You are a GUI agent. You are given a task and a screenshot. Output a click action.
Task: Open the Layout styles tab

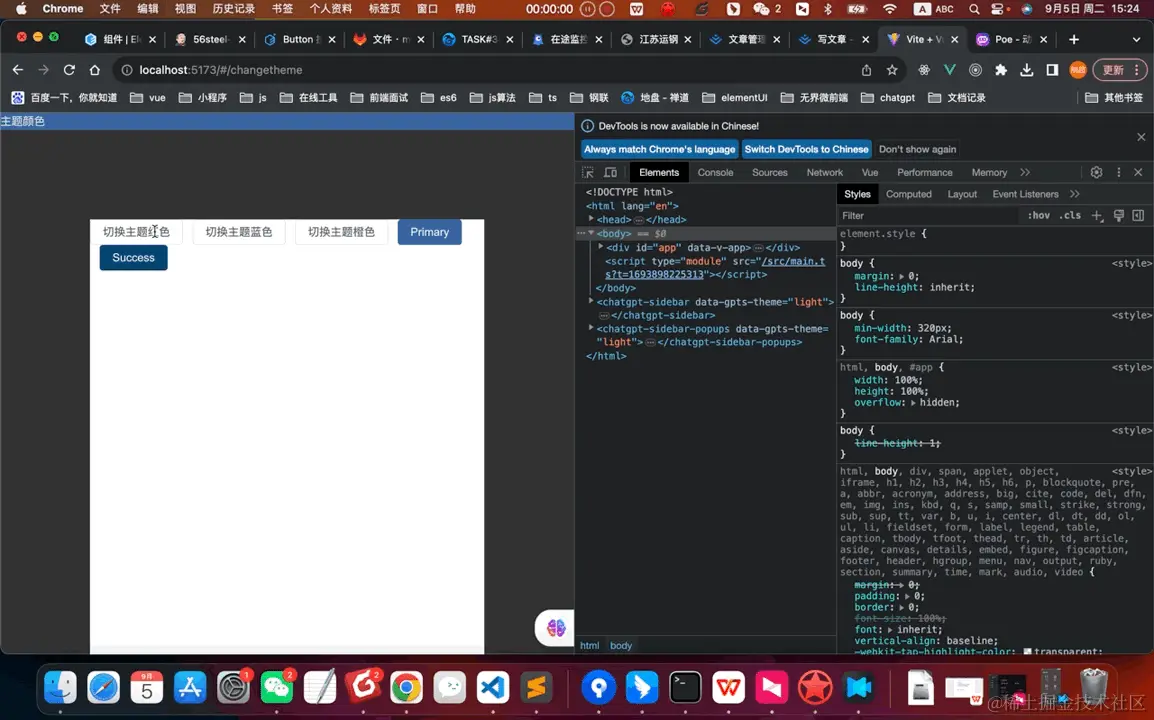(x=962, y=194)
